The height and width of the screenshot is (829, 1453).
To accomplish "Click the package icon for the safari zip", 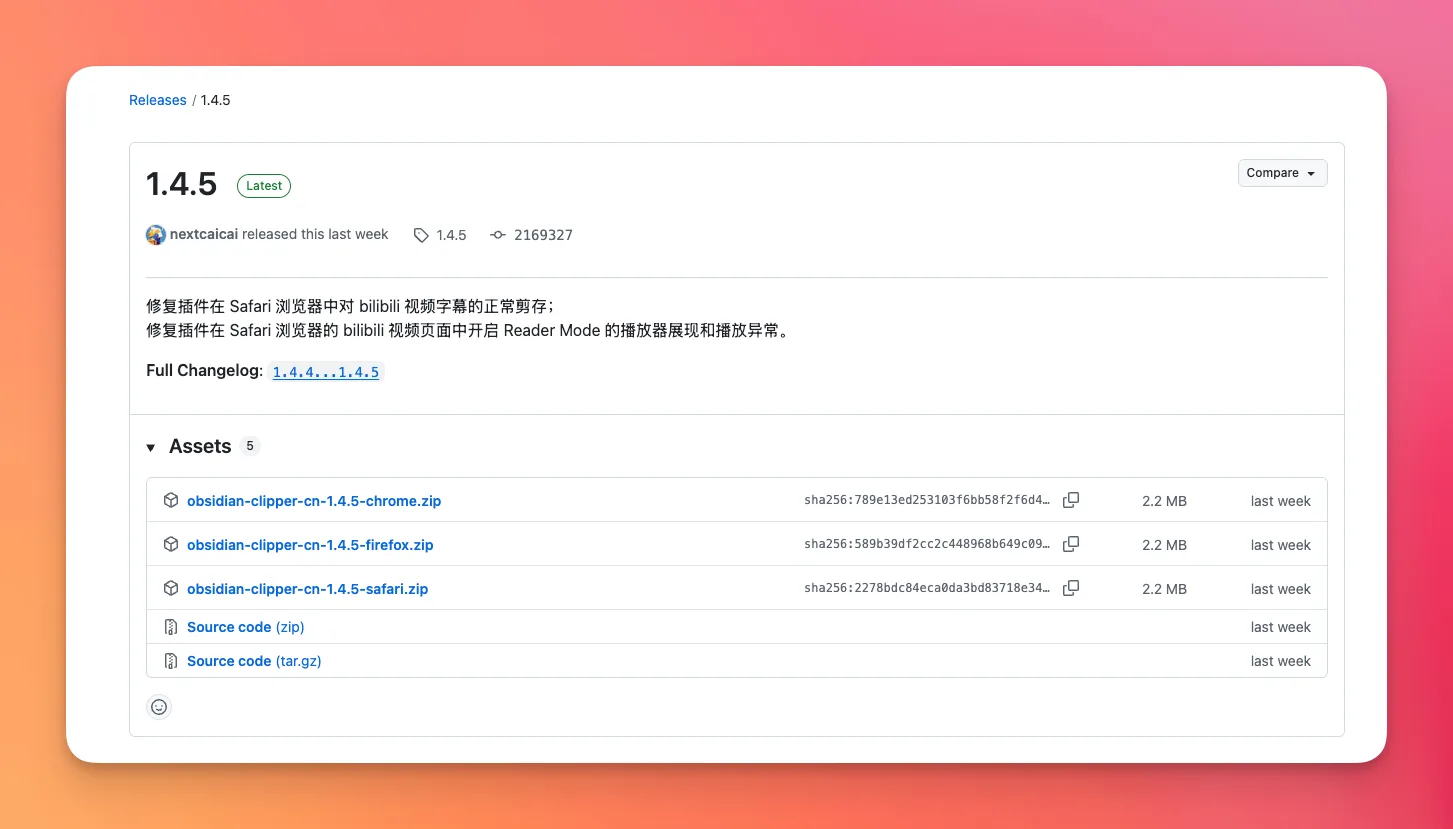I will coord(171,588).
